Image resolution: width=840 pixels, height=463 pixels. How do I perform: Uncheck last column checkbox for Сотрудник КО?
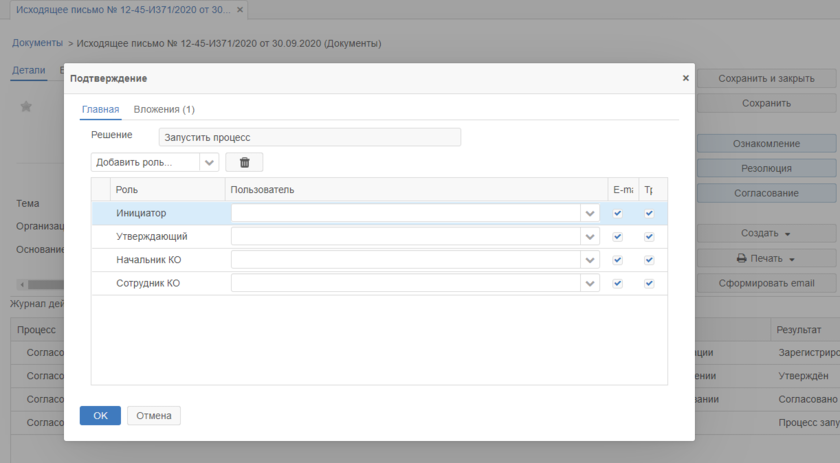click(649, 283)
